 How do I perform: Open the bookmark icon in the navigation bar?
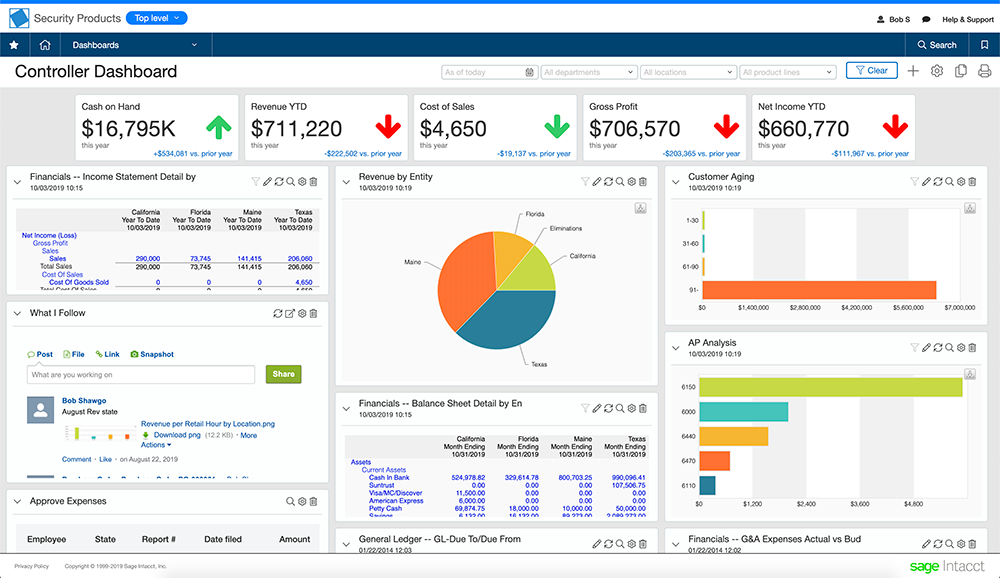point(985,45)
